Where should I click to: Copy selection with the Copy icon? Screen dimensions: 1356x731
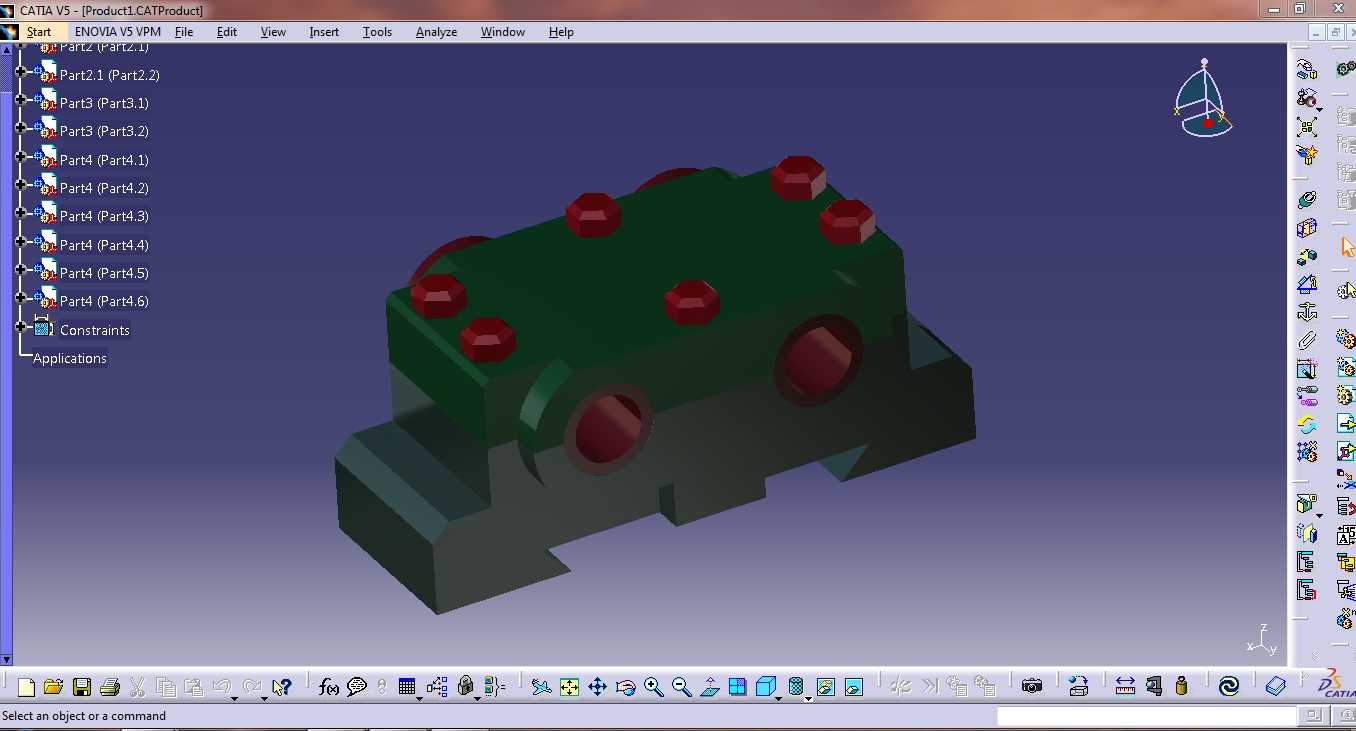(x=166, y=687)
